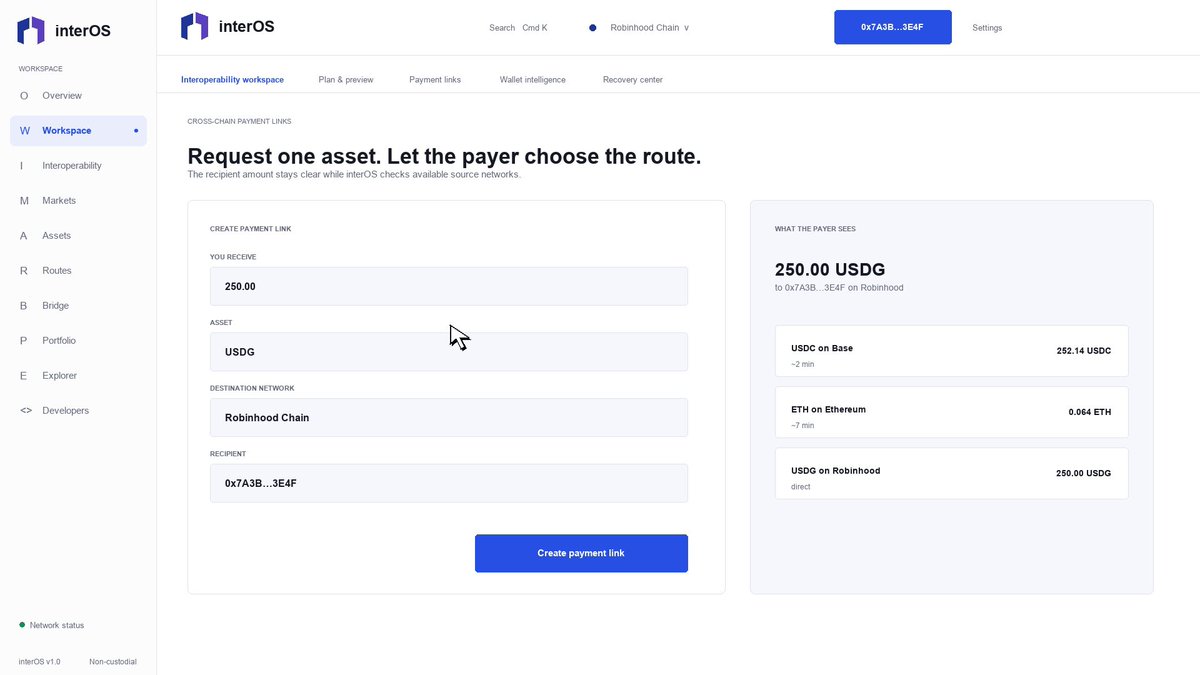This screenshot has height=675, width=1200.
Task: Click the Developers code-brackets icon
Action: point(25,411)
